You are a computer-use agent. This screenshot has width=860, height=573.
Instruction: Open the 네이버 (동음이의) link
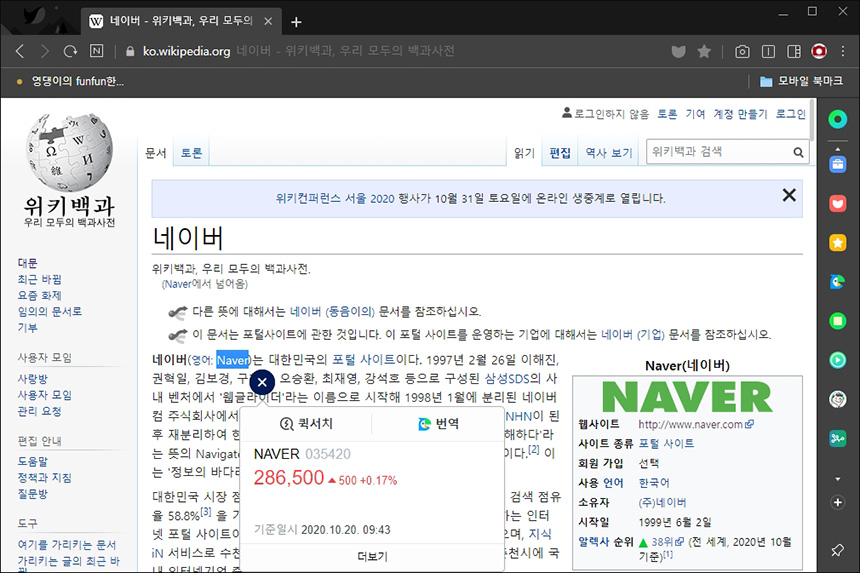click(332, 311)
